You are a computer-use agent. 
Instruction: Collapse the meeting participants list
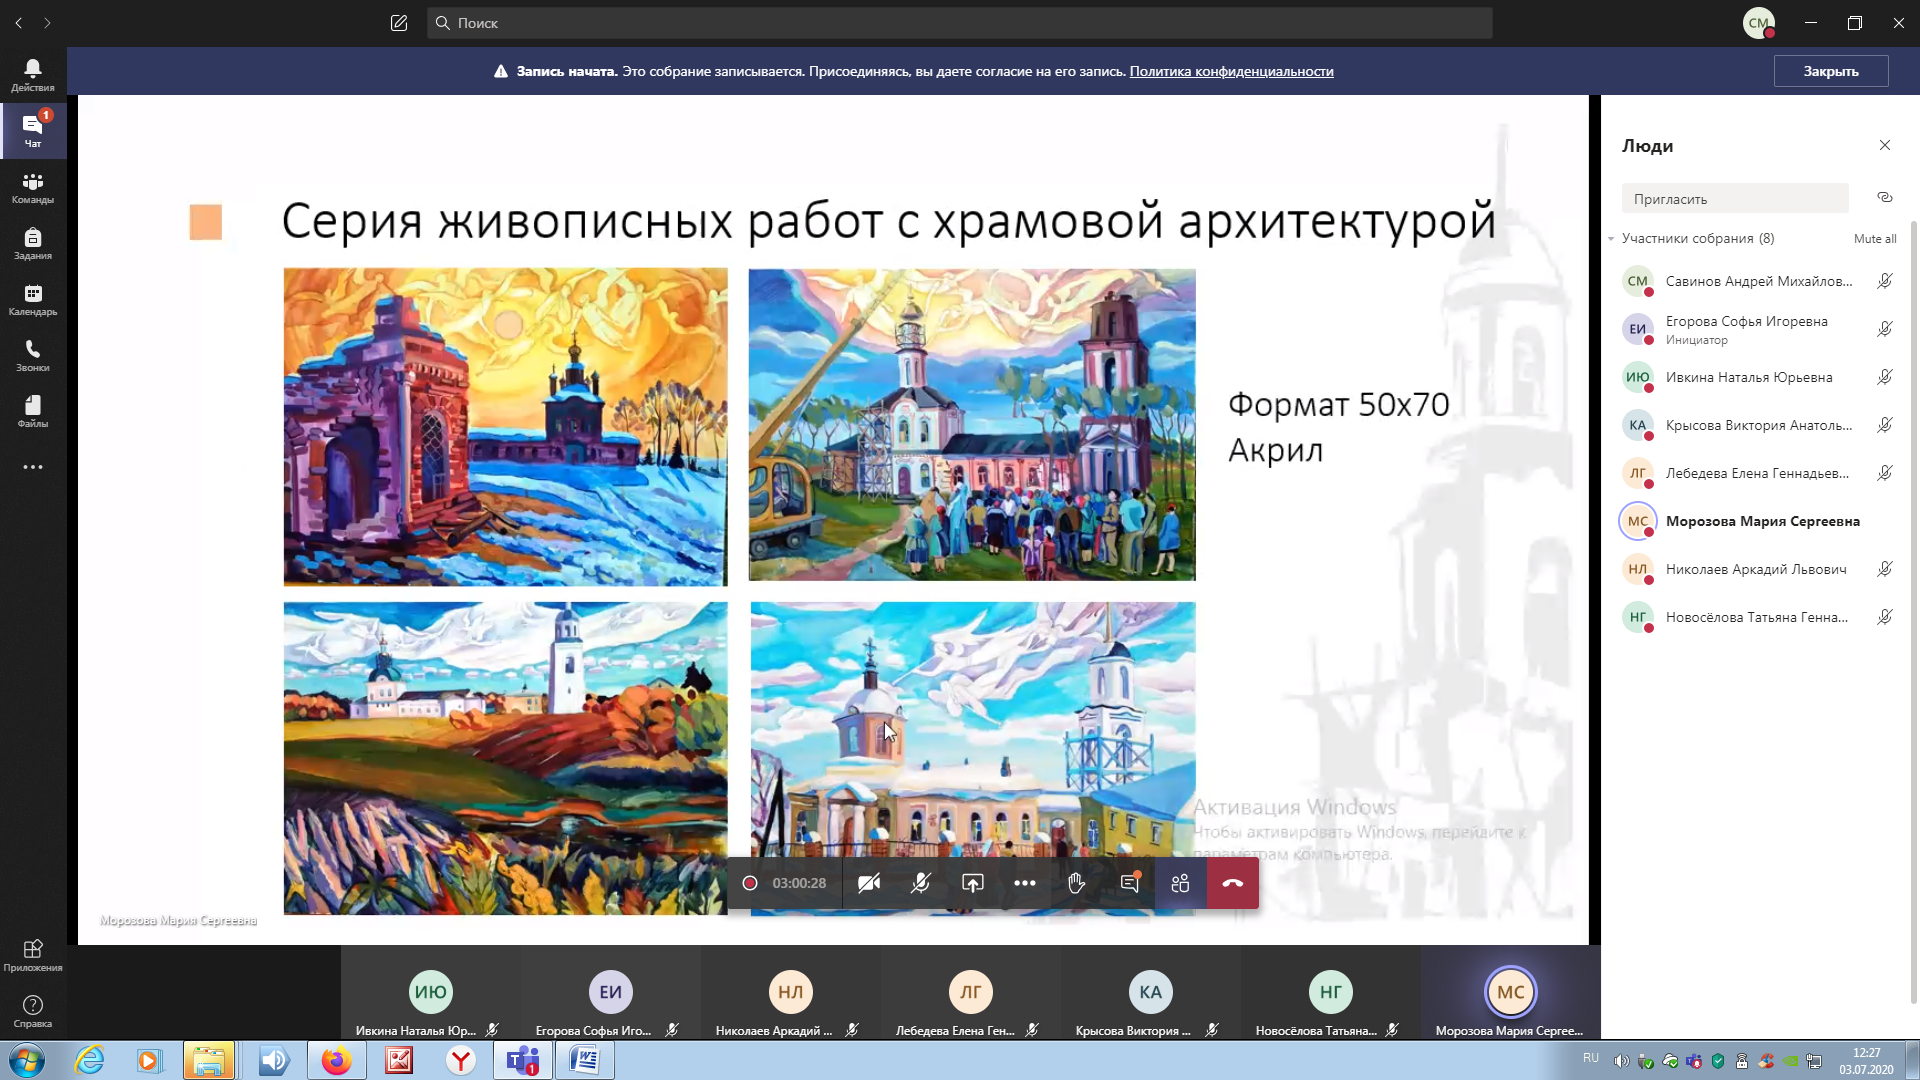tap(1611, 239)
